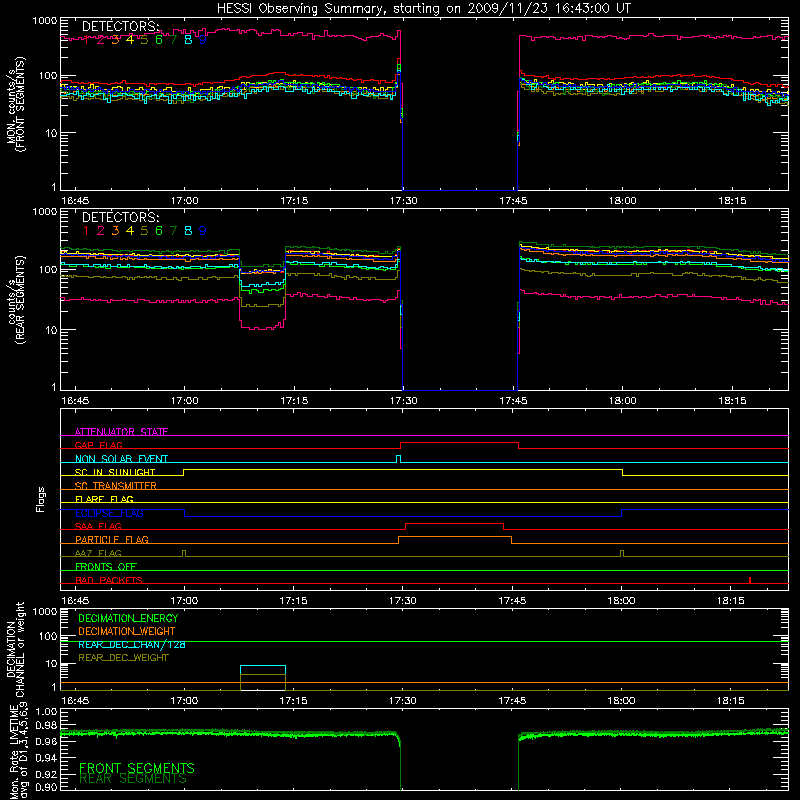Viewport: 800px width, 800px height.
Task: Click the REAR_DEC_WEIGHT legend label
Action: [x=123, y=658]
